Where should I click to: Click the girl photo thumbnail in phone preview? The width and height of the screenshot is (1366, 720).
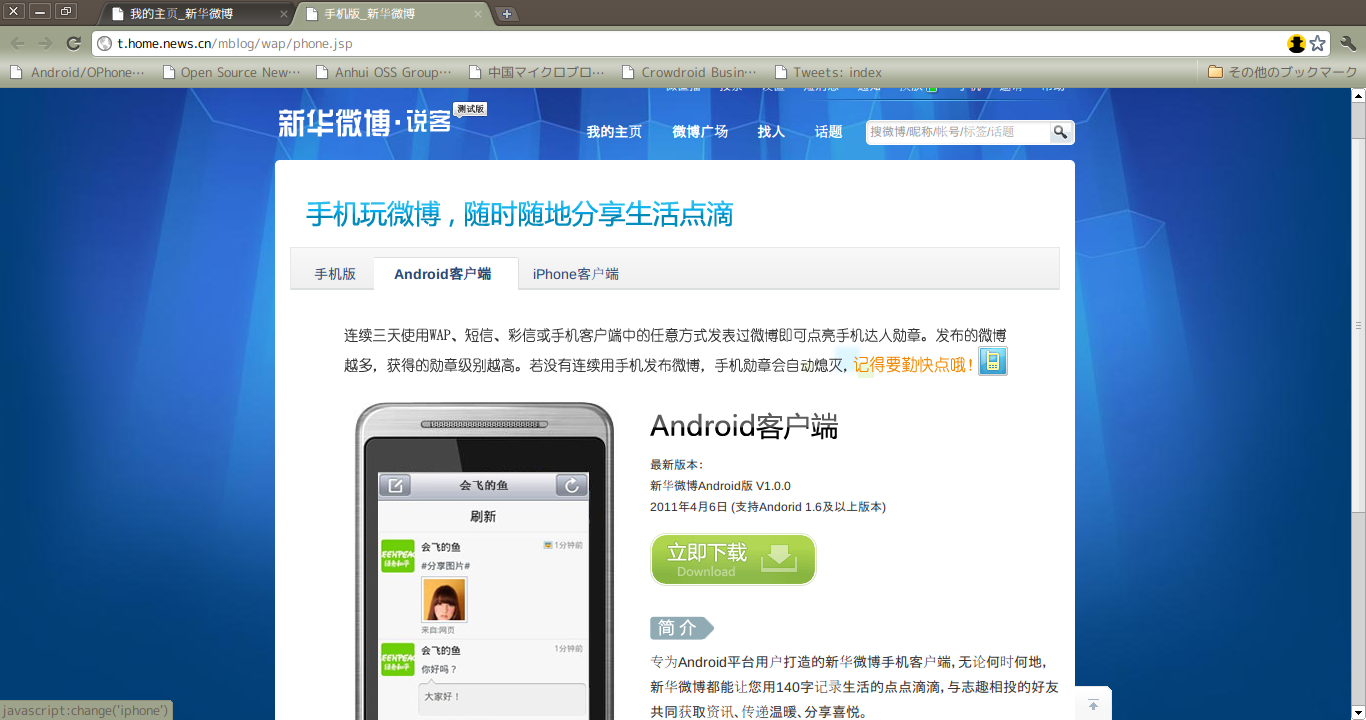(x=444, y=600)
